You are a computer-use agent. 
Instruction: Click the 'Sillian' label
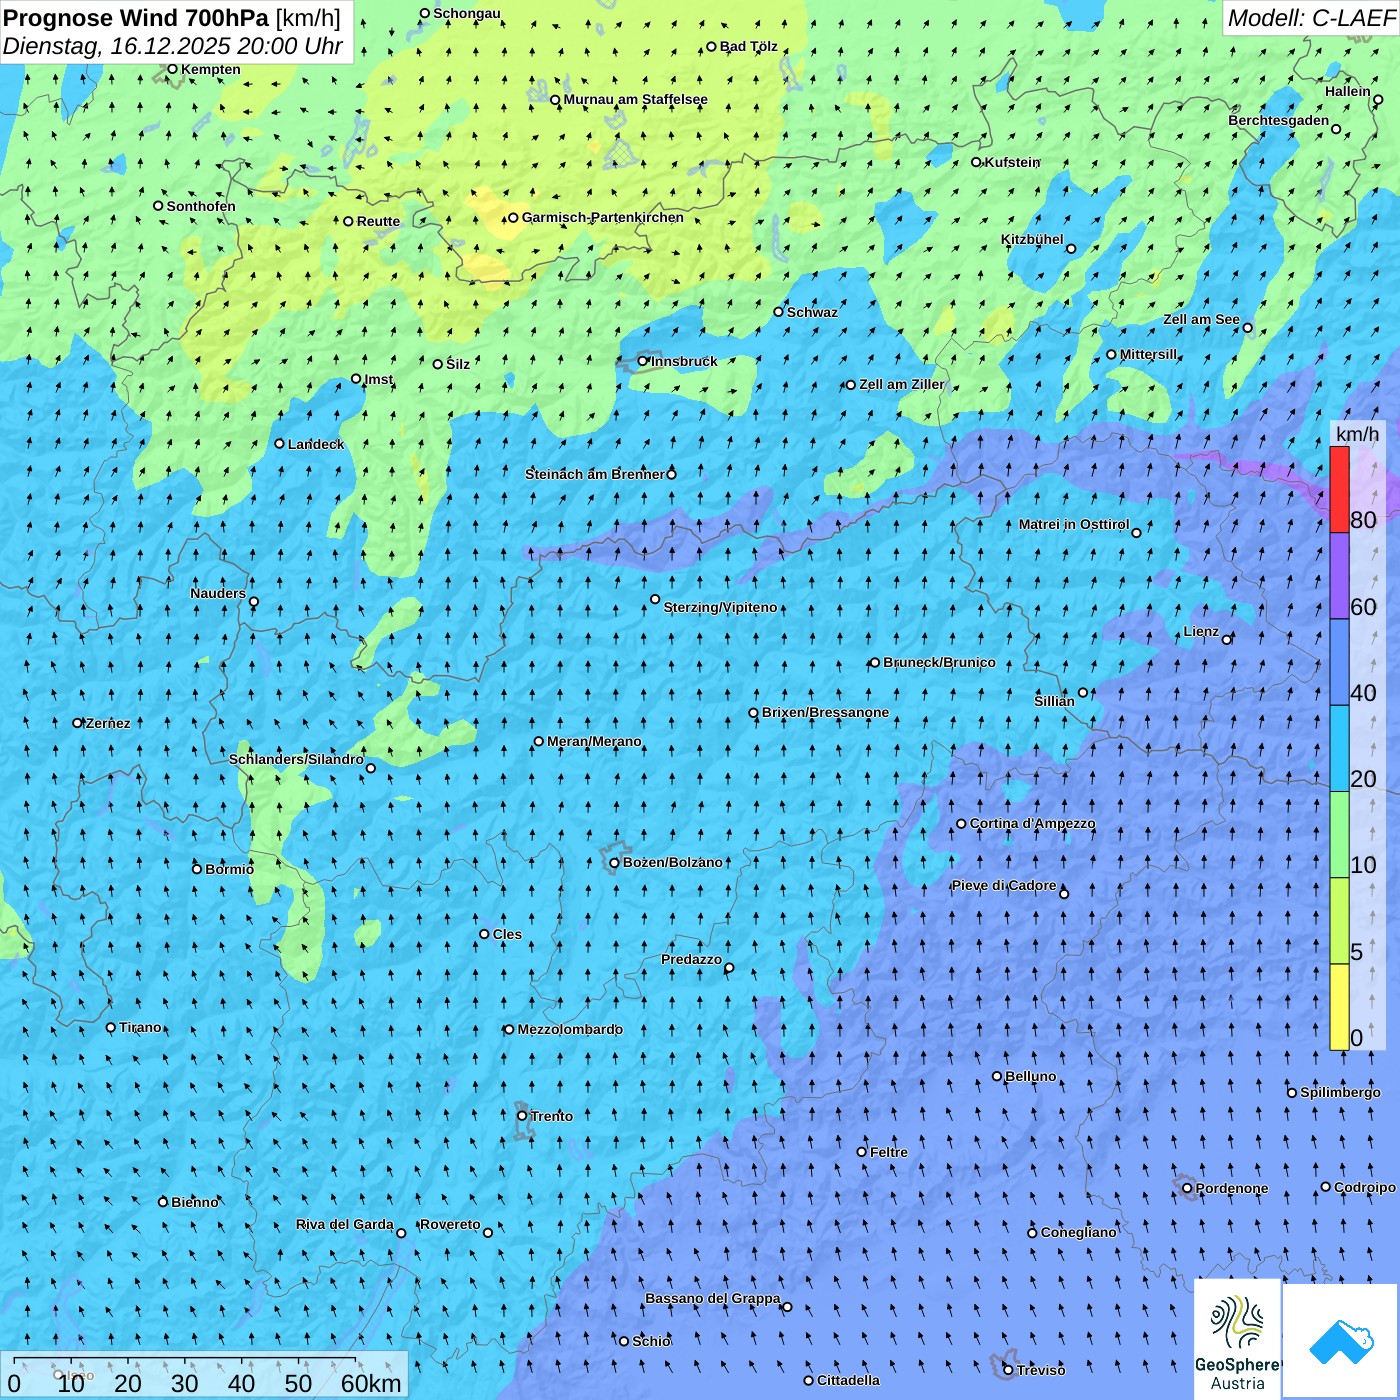pyautogui.click(x=1054, y=701)
